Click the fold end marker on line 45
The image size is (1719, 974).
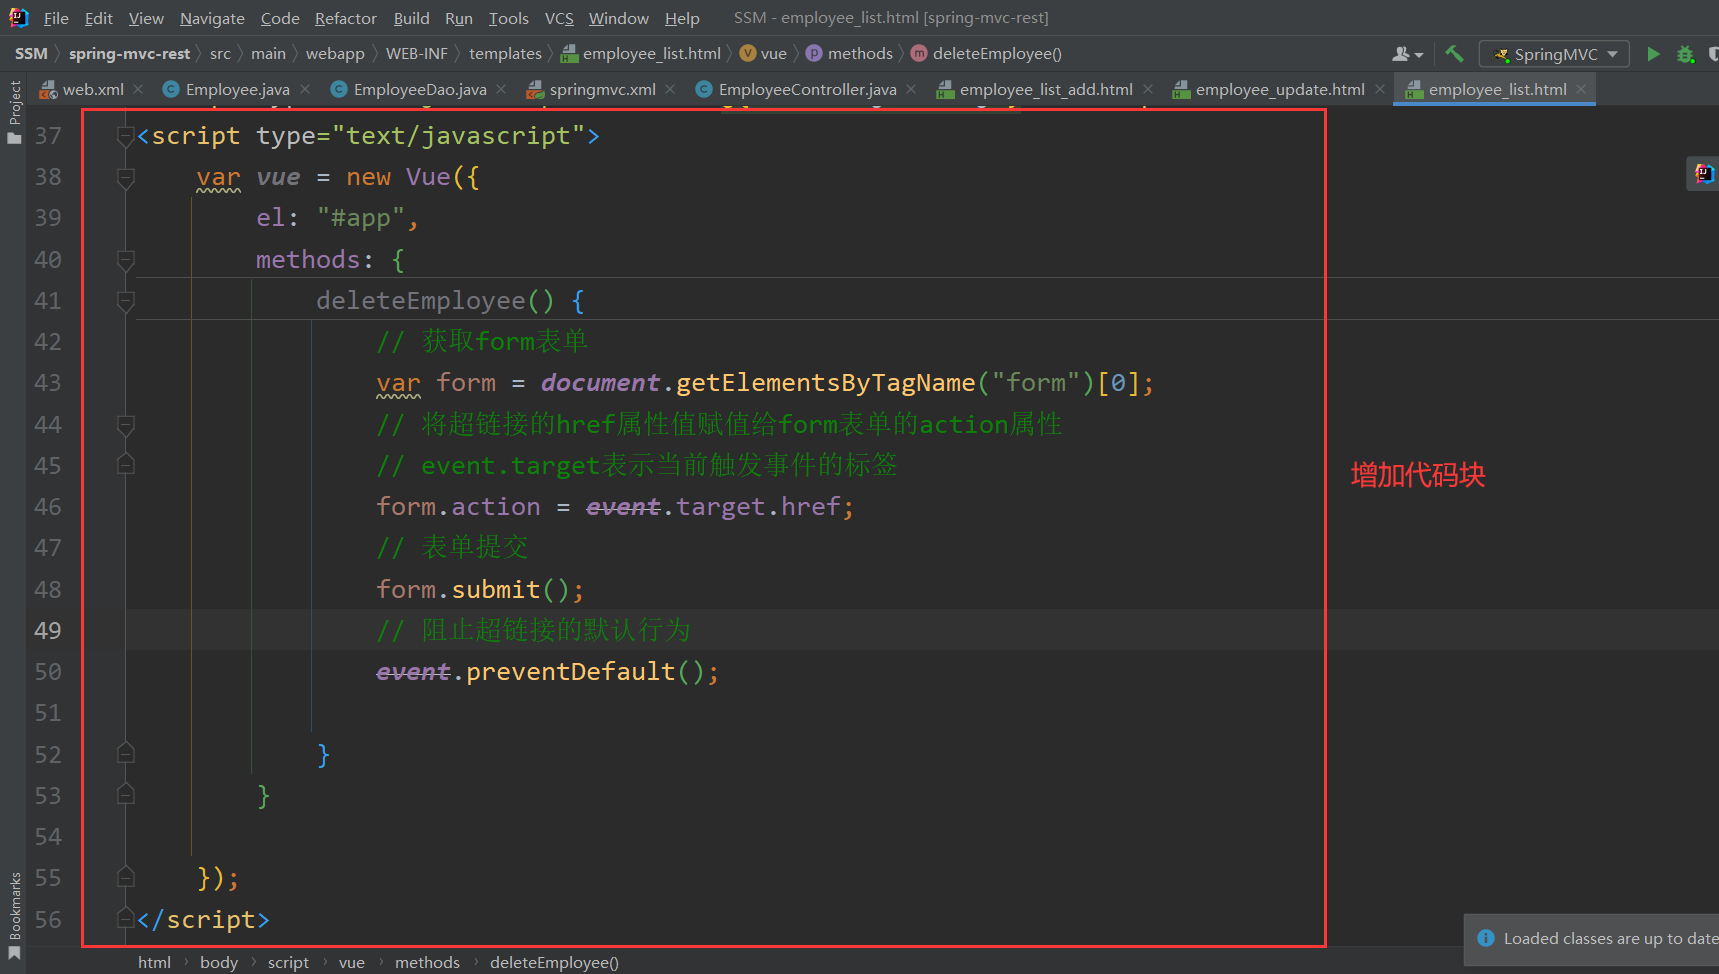point(125,465)
